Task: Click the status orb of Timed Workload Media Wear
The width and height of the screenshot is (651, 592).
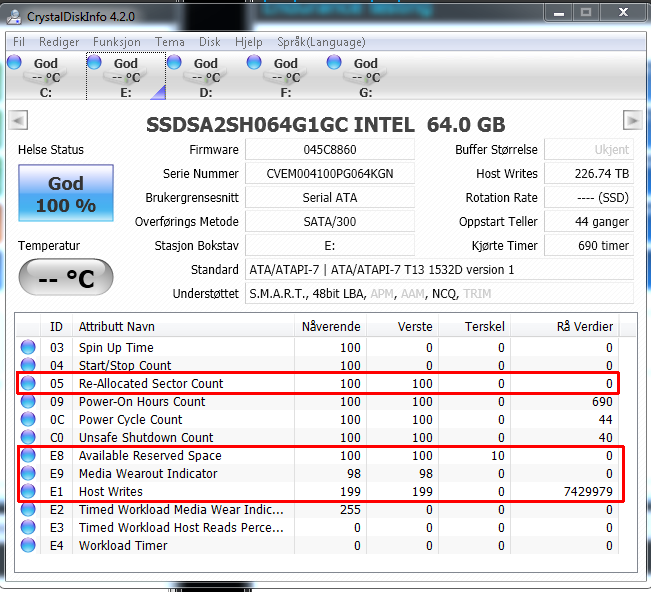Action: (x=28, y=509)
